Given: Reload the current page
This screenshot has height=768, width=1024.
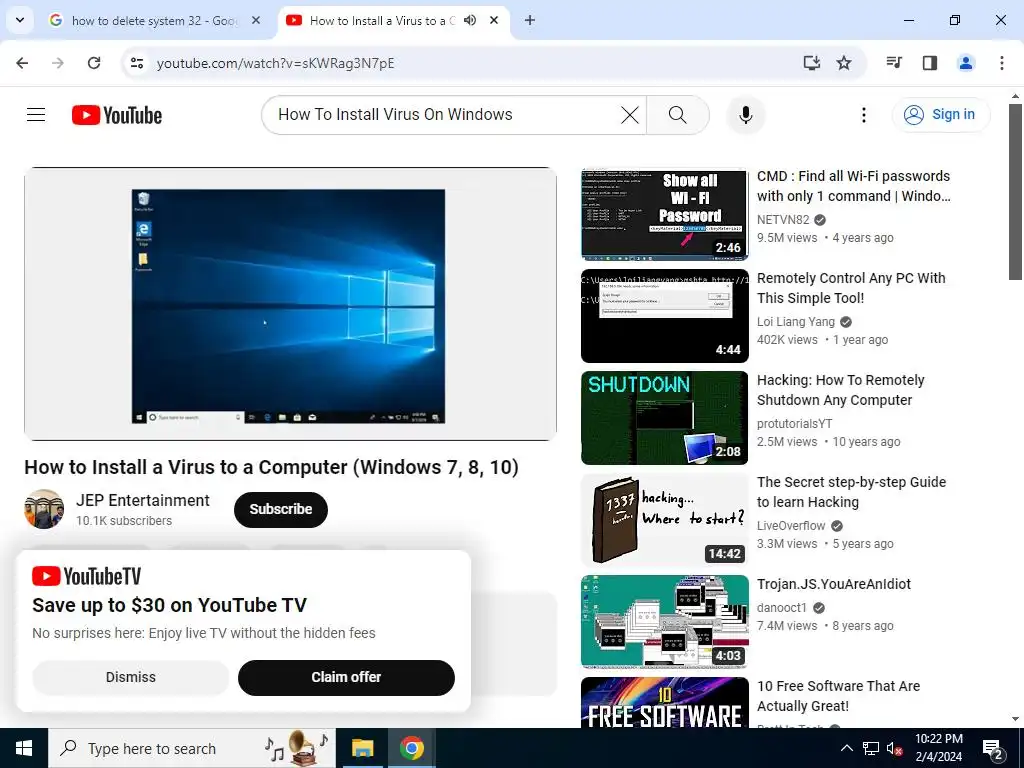Looking at the screenshot, I should coord(94,63).
